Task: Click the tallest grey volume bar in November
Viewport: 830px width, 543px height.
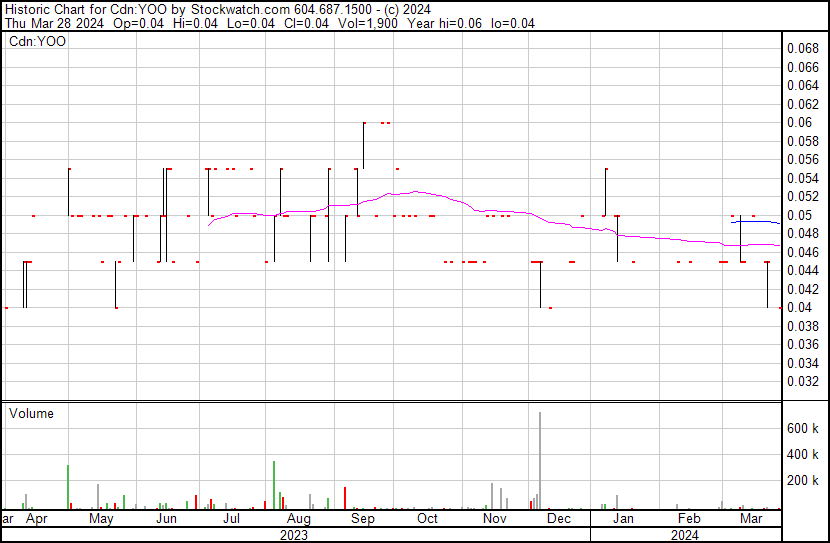Action: [540, 460]
